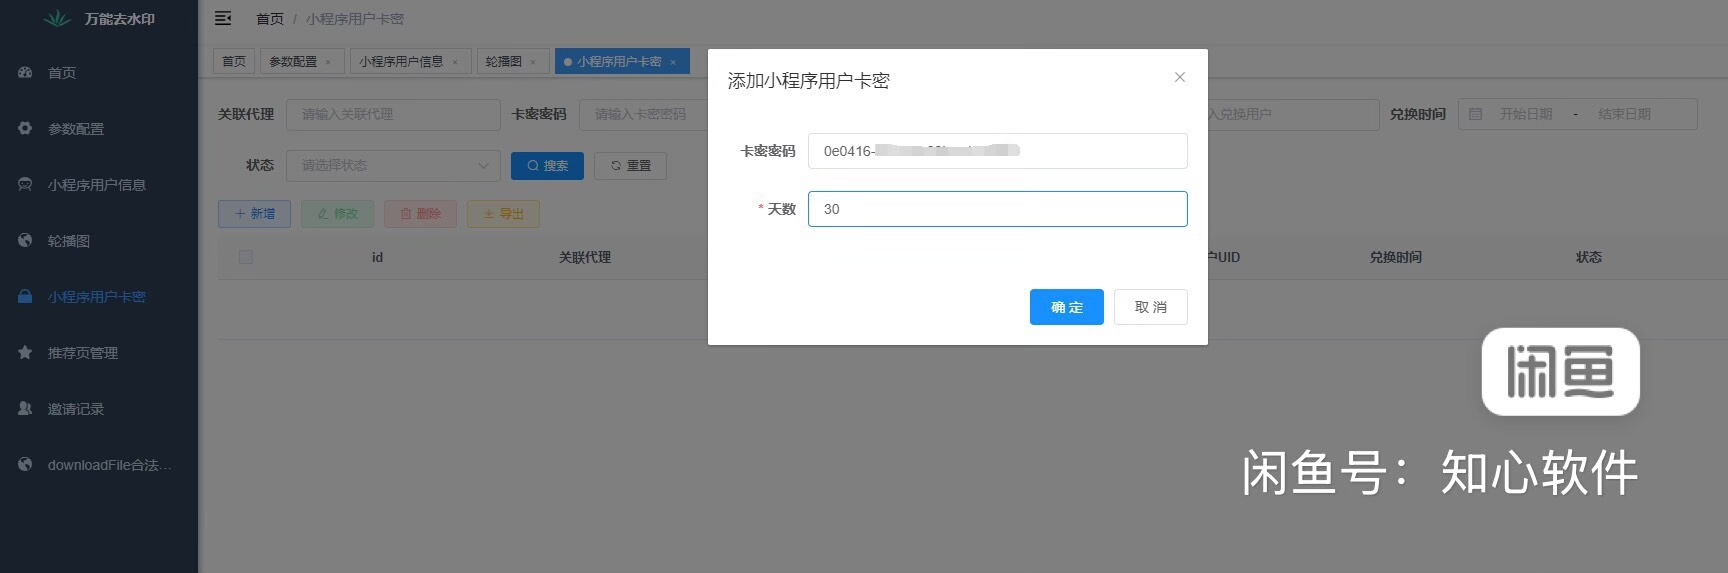The width and height of the screenshot is (1728, 573).
Task: Click the 确定 confirm button
Action: [x=1066, y=307]
